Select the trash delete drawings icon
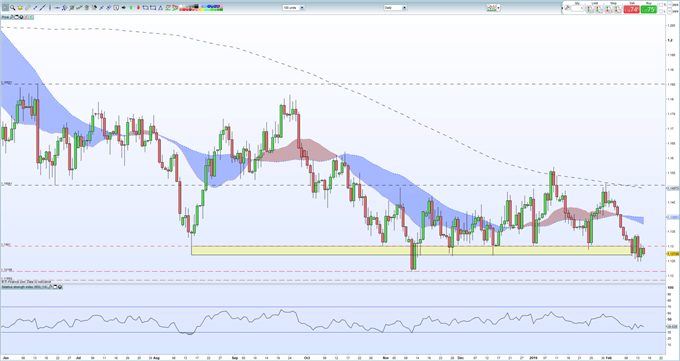 coord(87,7)
